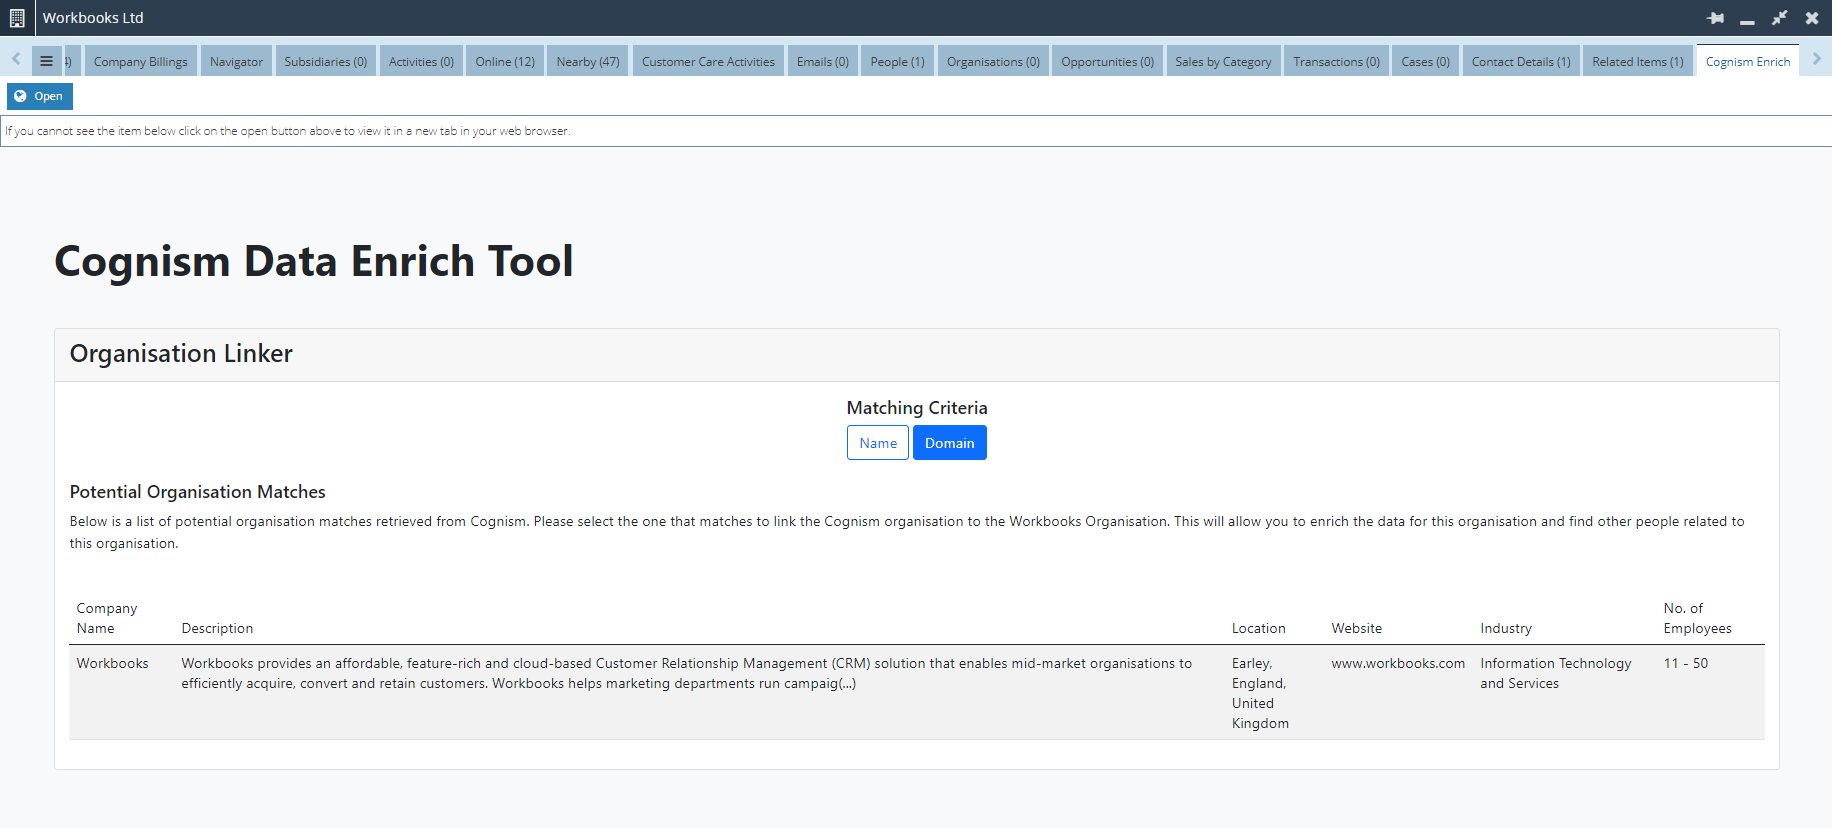Open Online (12) tab
Image resolution: width=1832 pixels, height=828 pixels.
click(x=505, y=61)
